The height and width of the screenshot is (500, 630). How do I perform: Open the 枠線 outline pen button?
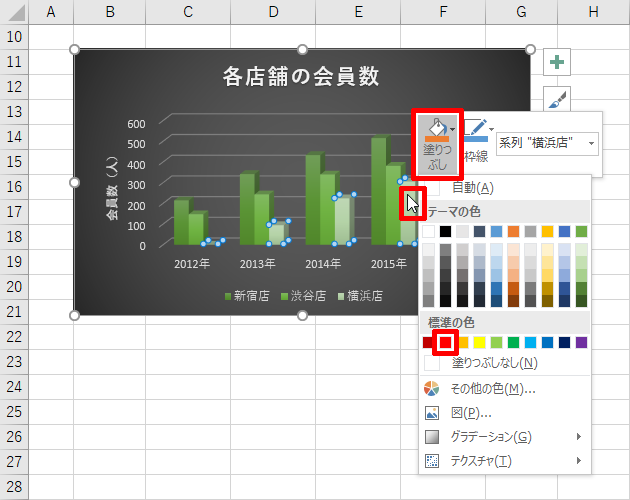[x=477, y=141]
